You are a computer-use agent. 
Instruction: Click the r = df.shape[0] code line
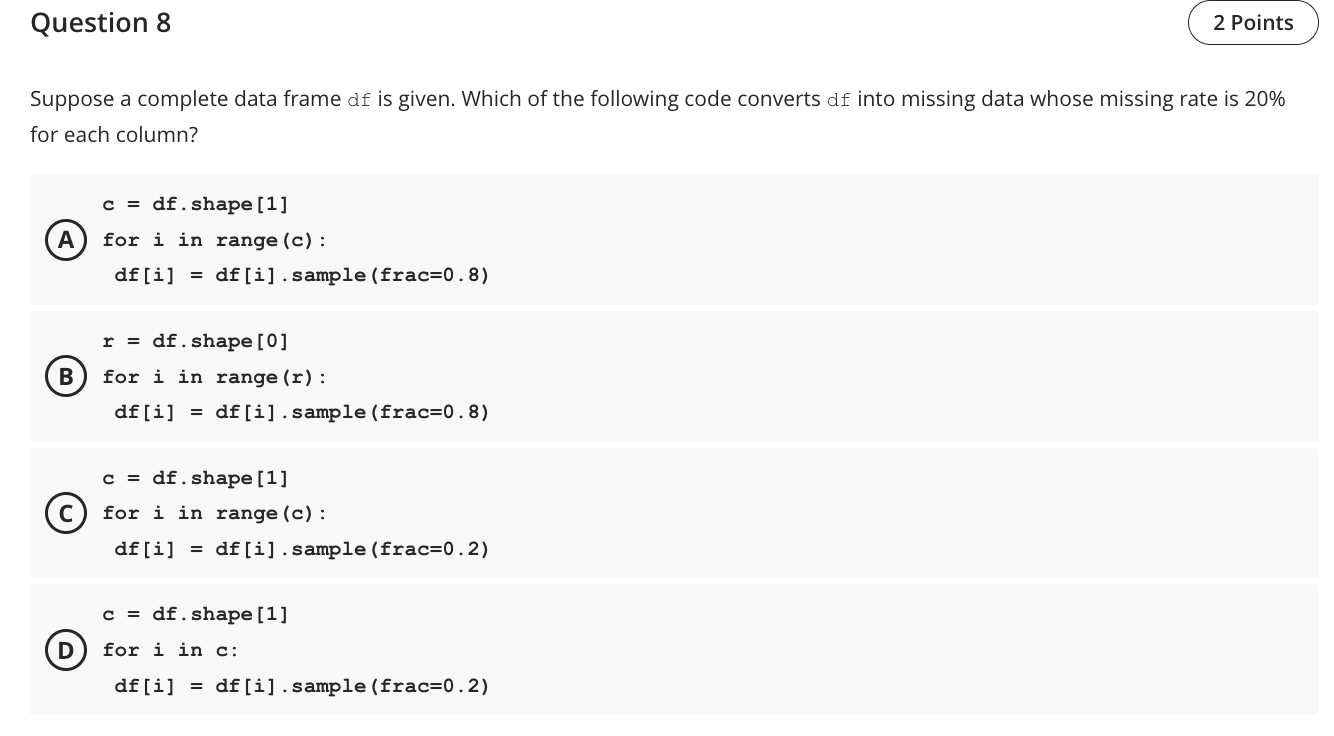[196, 341]
